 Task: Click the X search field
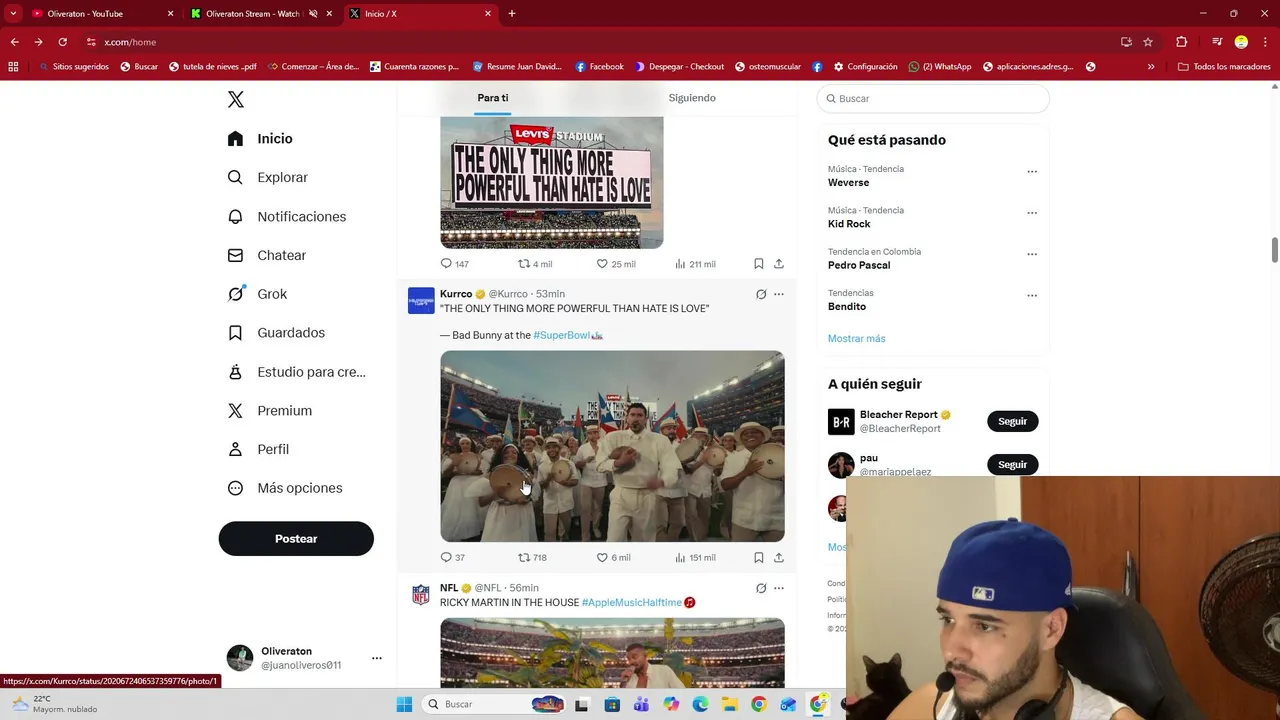[933, 98]
